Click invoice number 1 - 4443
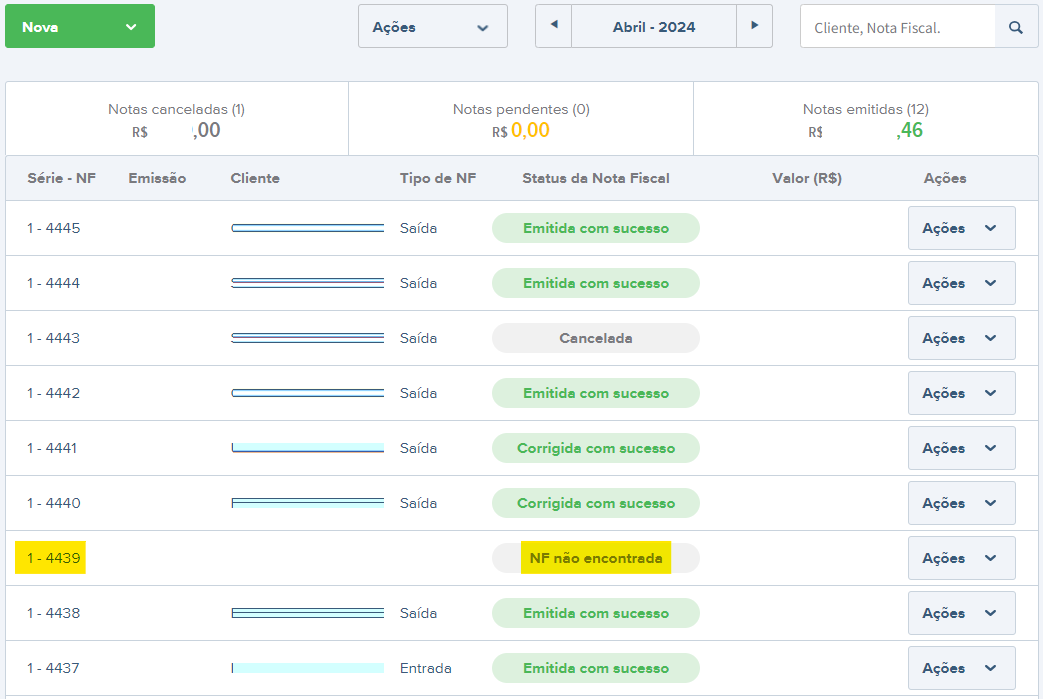 click(53, 338)
